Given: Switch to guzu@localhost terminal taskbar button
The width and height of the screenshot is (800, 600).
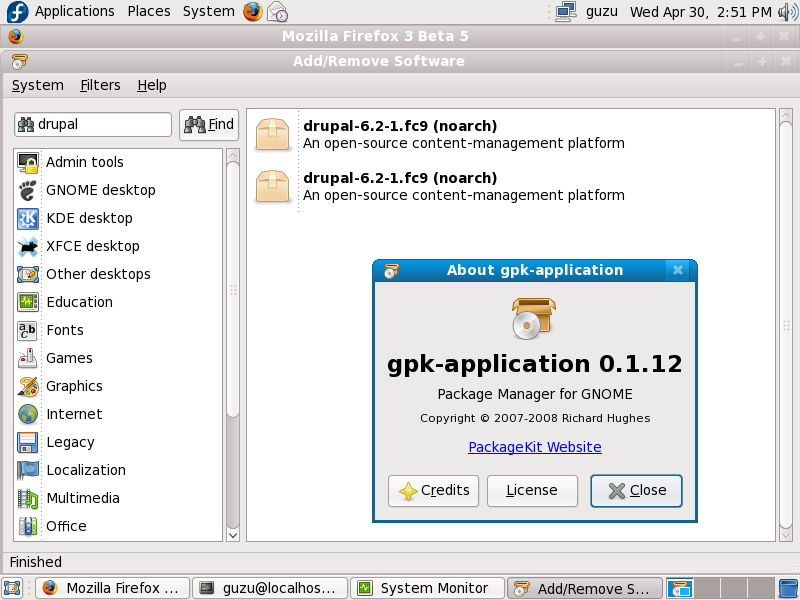Looking at the screenshot, I should [x=271, y=588].
